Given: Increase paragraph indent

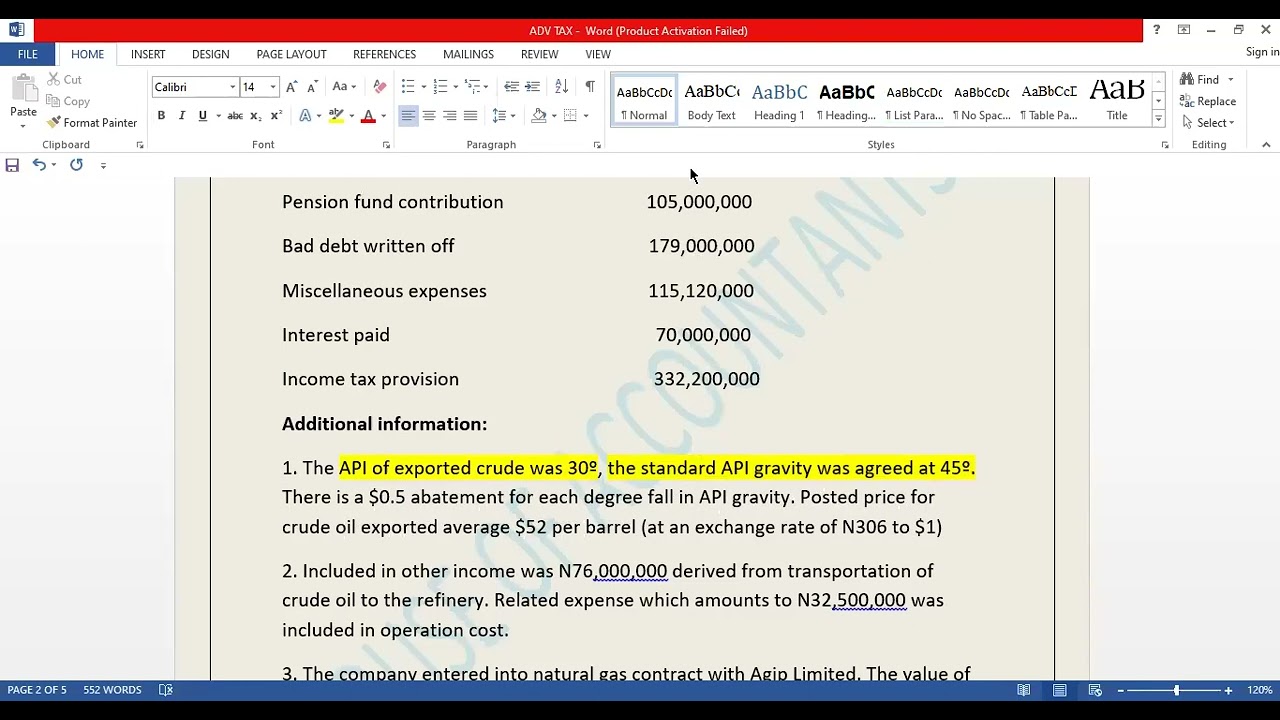Looking at the screenshot, I should pos(532,87).
